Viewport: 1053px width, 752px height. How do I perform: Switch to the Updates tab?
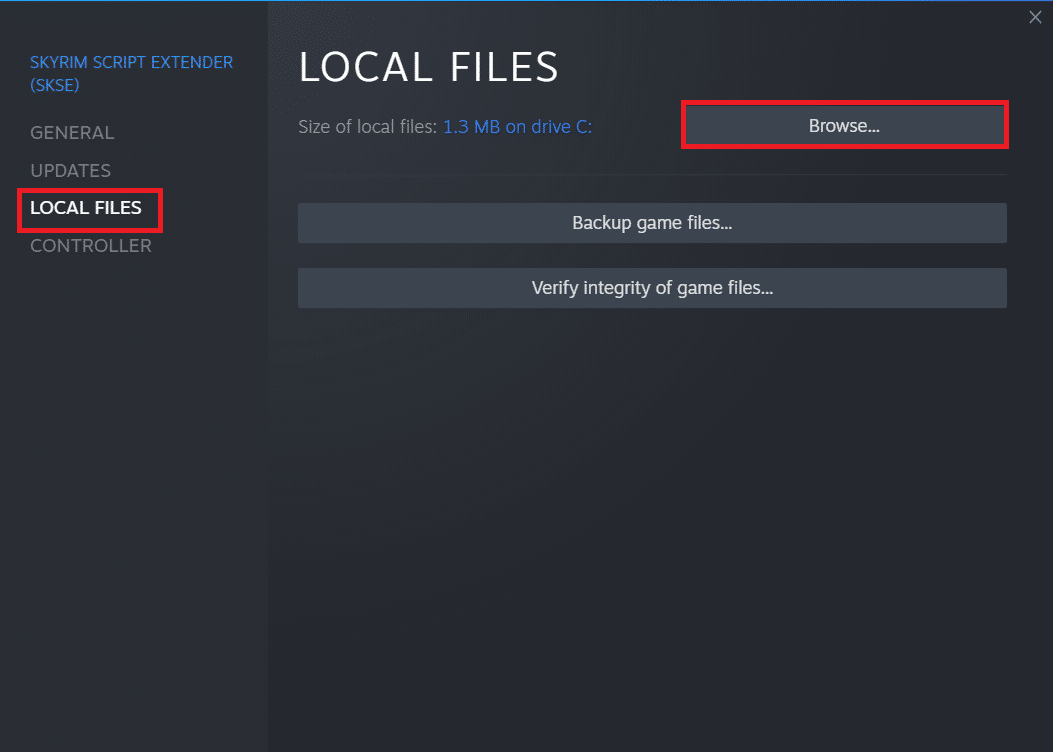click(71, 171)
